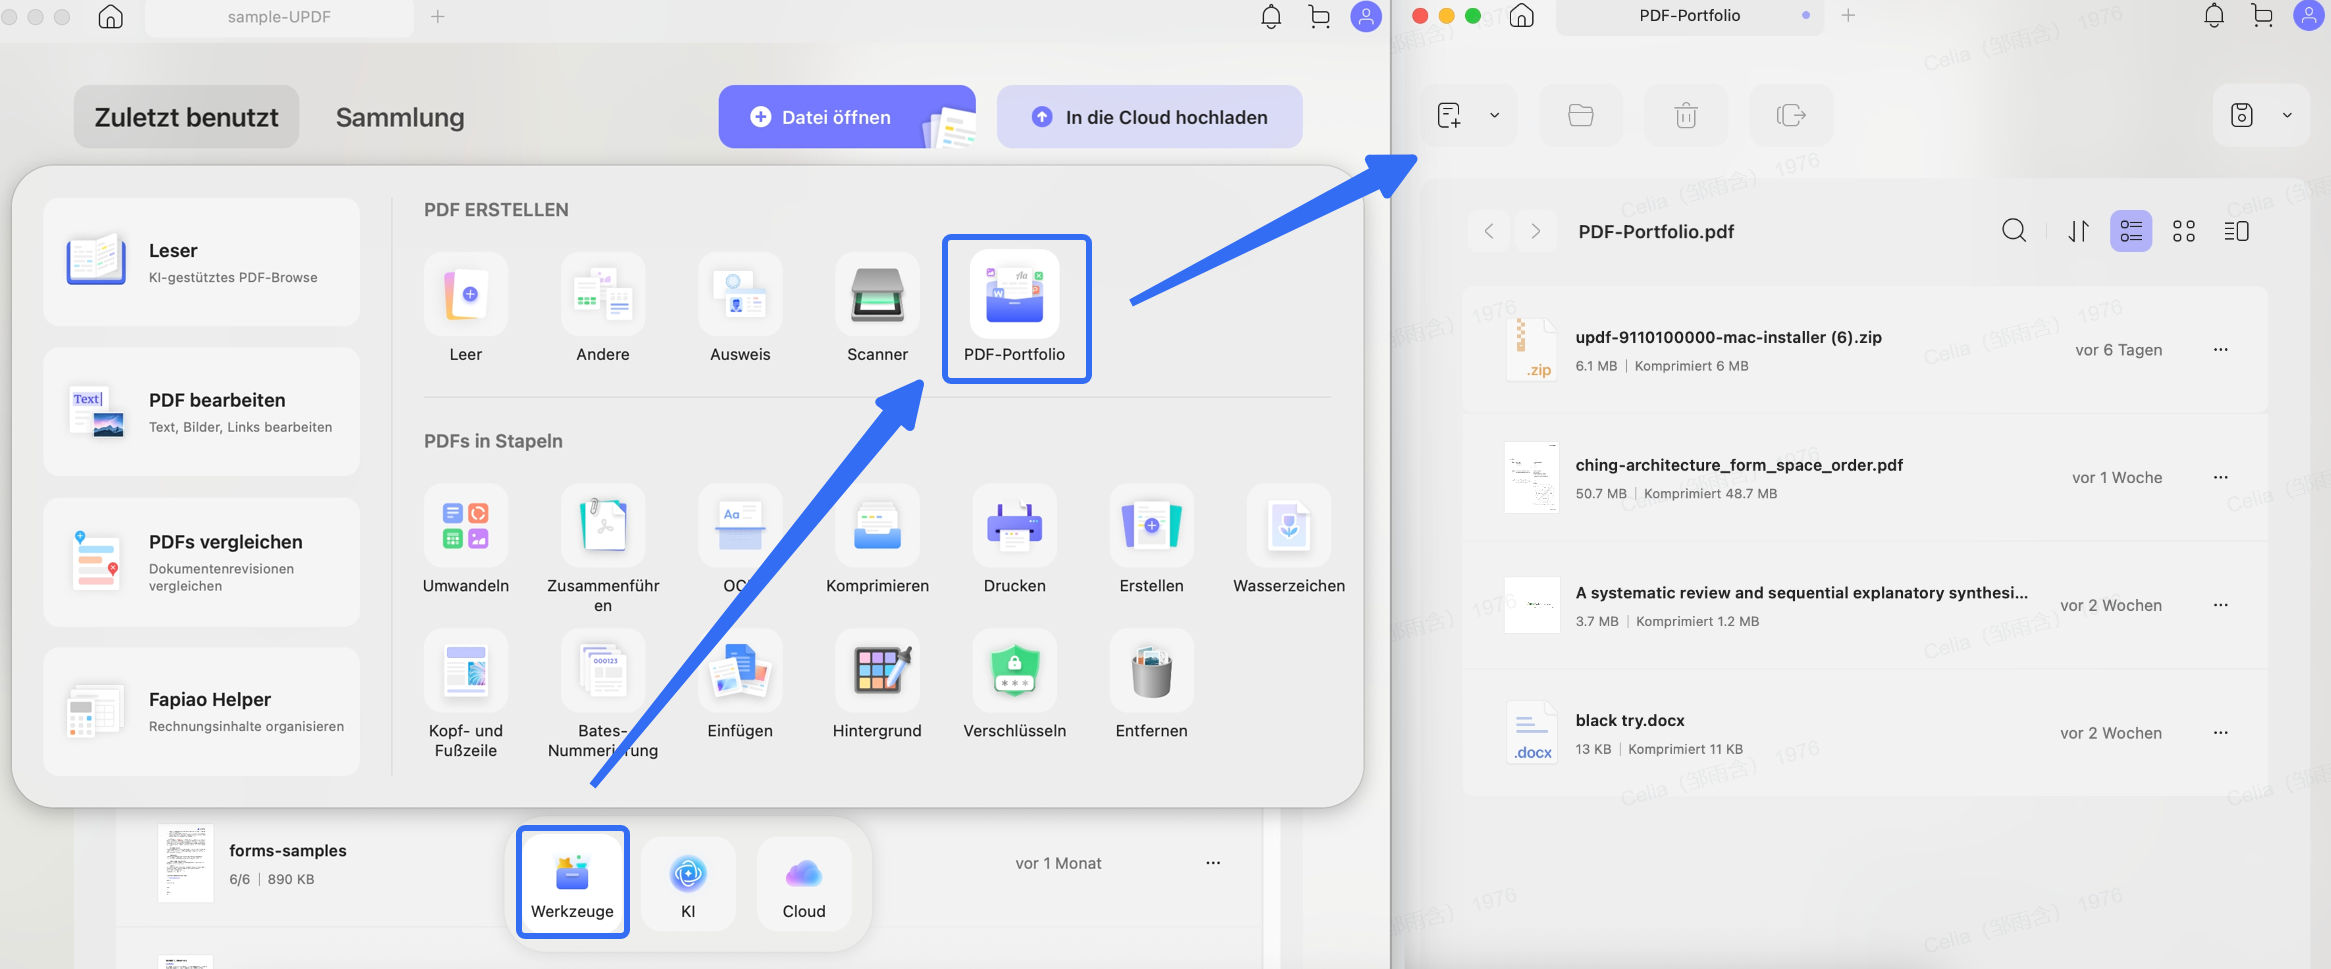Switch to the Sammlung tab

coord(399,117)
